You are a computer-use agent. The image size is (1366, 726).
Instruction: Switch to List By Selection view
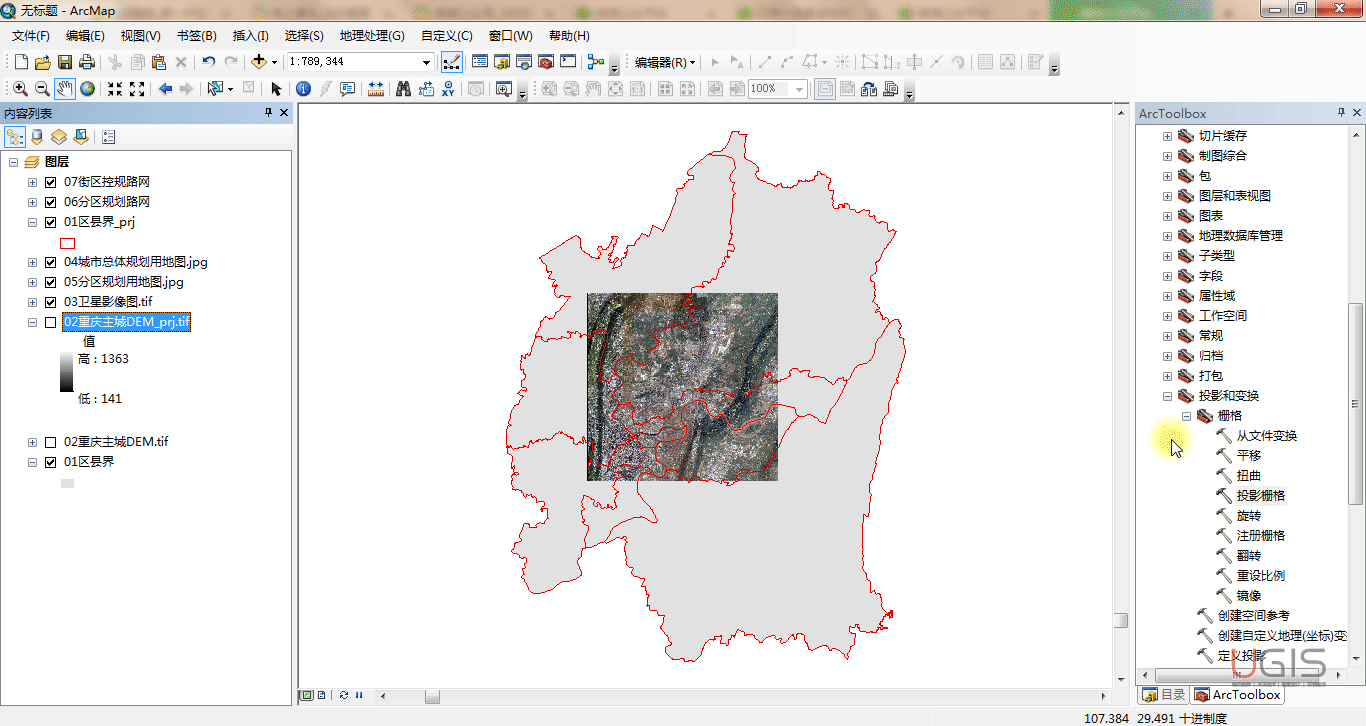pyautogui.click(x=81, y=137)
